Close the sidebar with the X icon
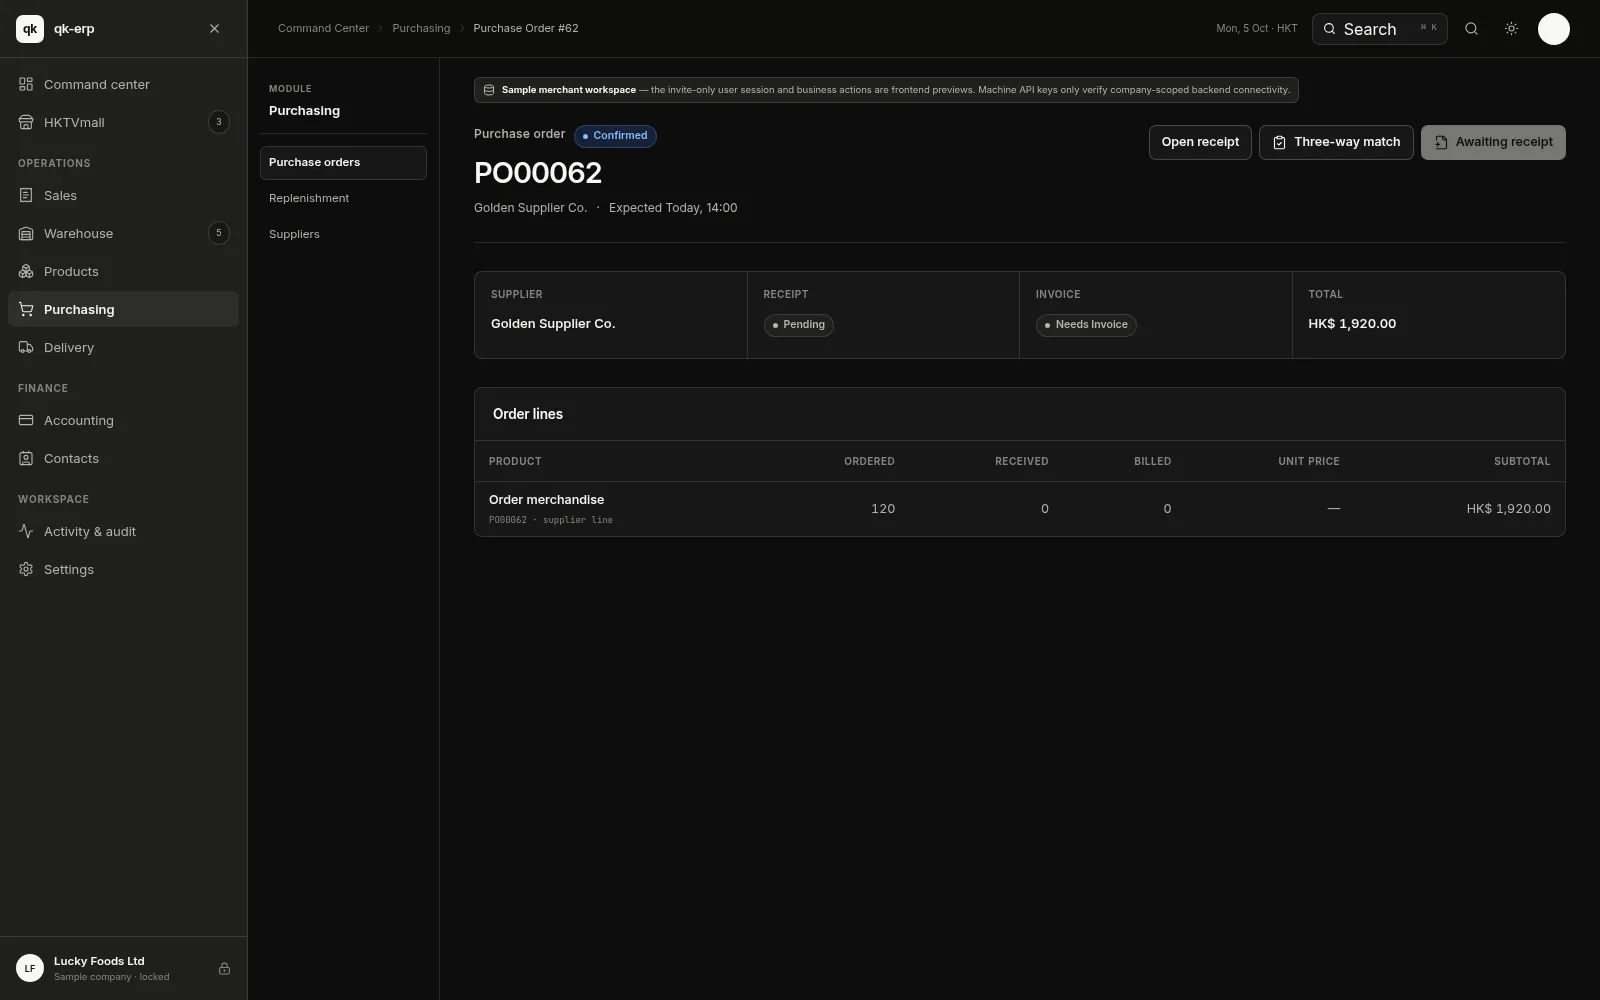 click(x=214, y=29)
